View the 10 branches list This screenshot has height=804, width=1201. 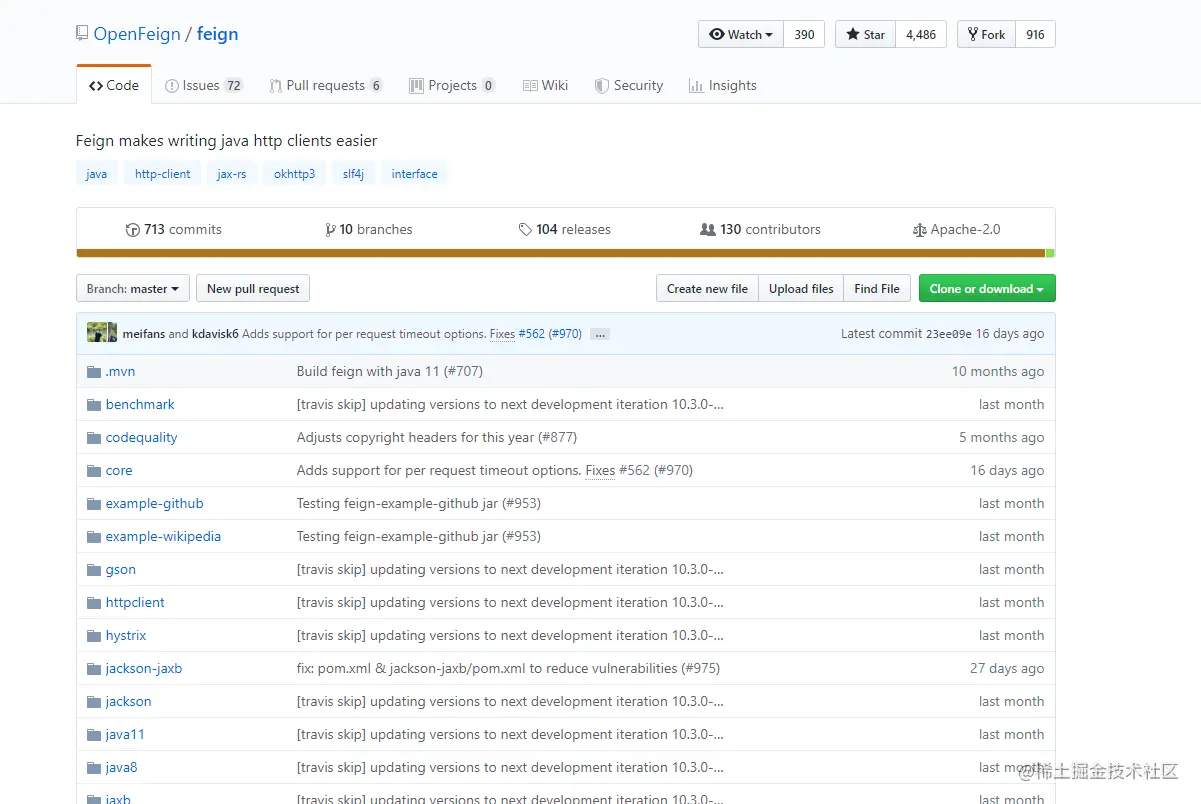tap(369, 229)
